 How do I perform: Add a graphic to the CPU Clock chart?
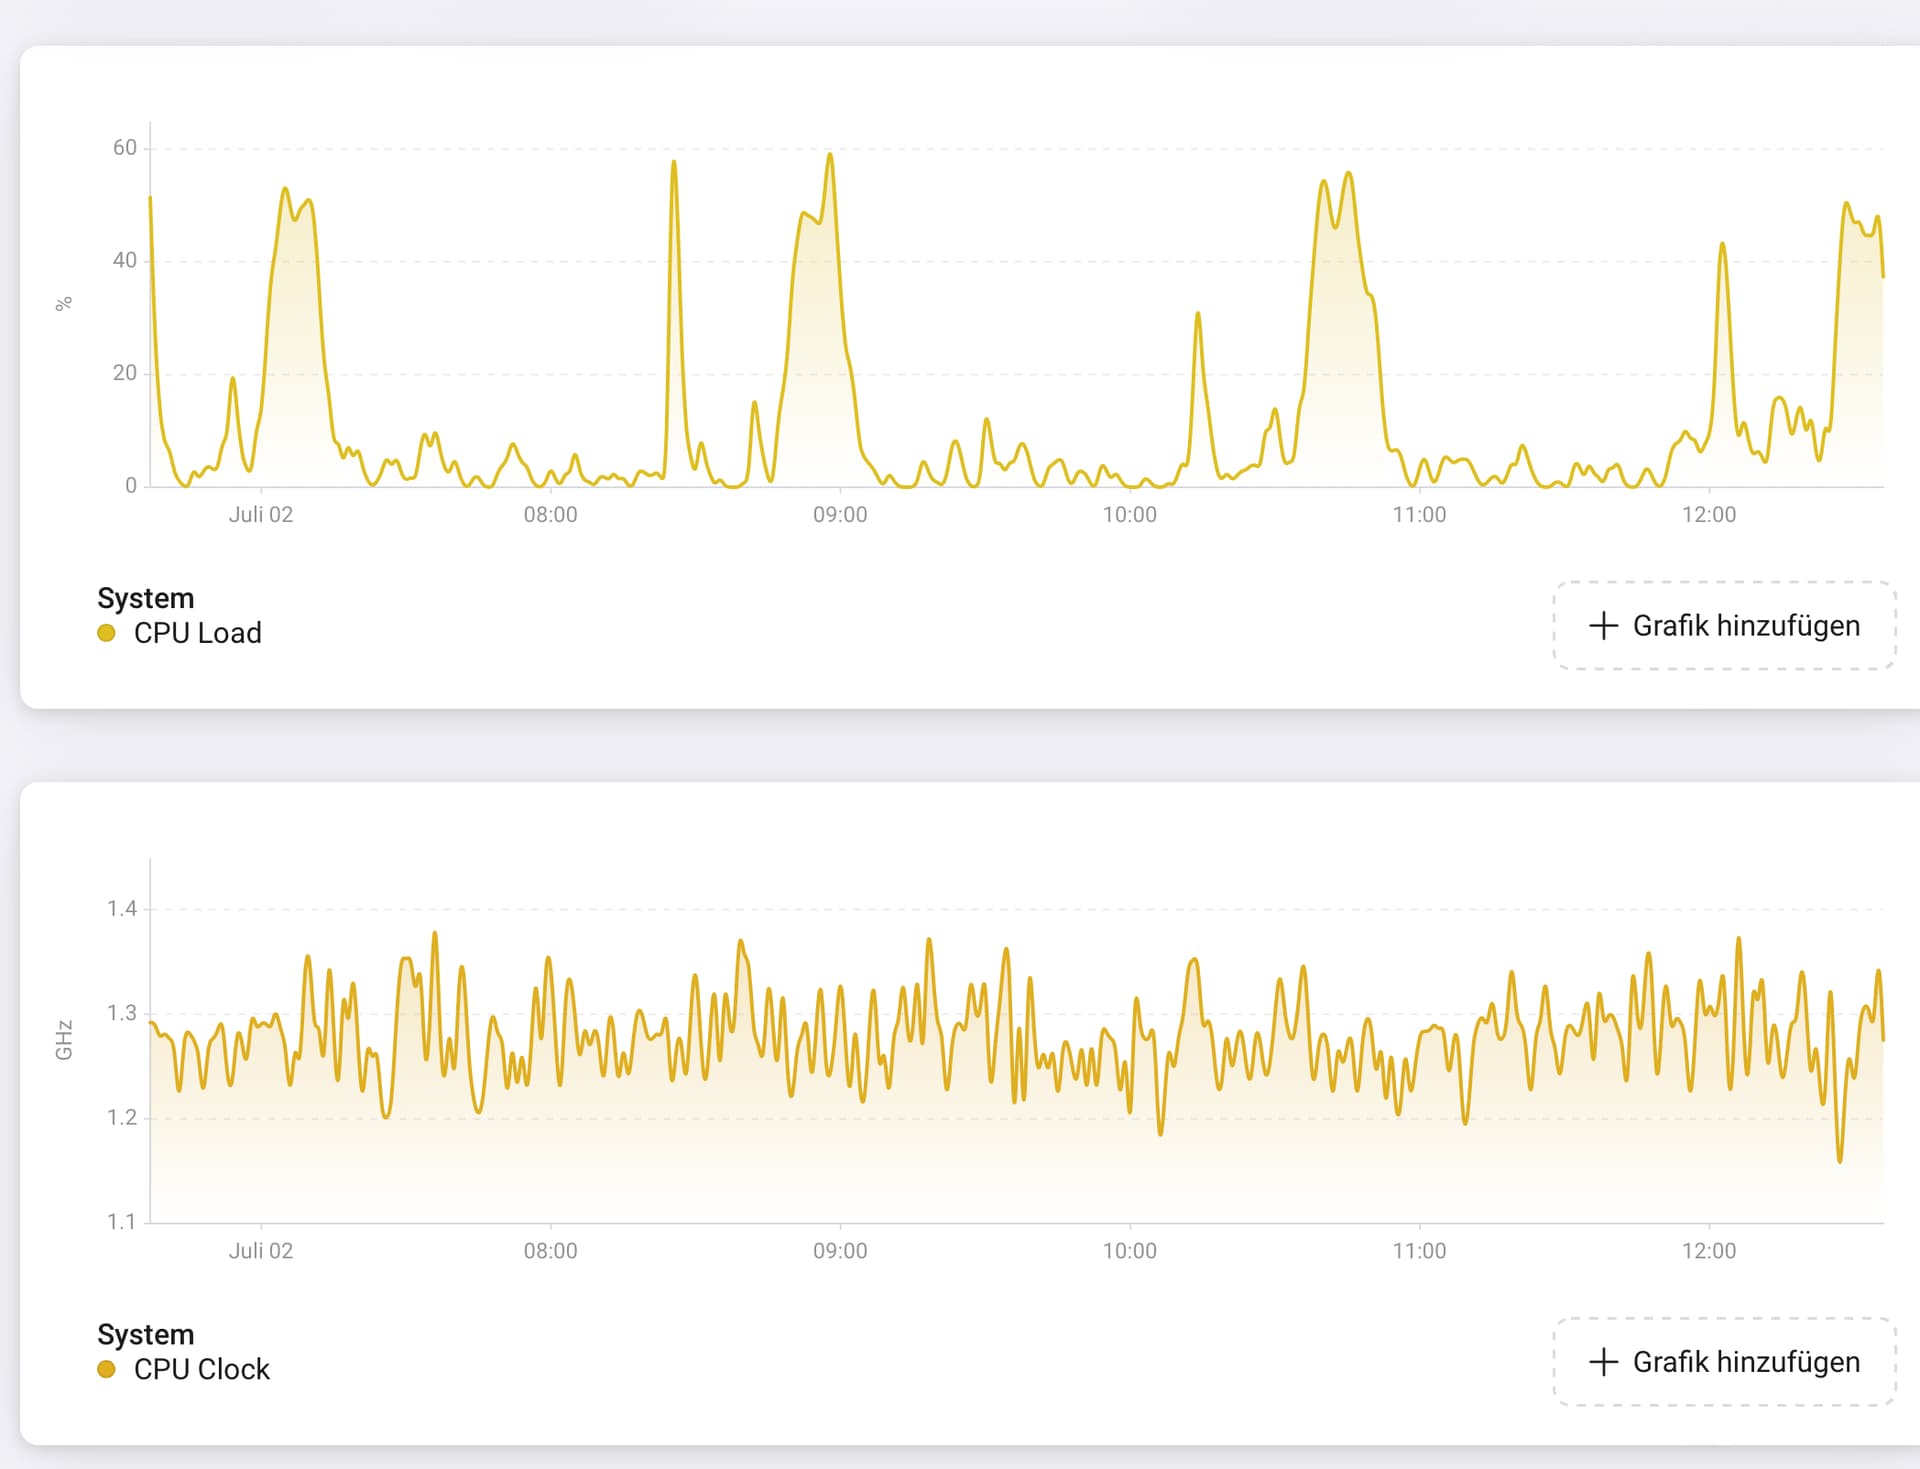(1724, 1362)
